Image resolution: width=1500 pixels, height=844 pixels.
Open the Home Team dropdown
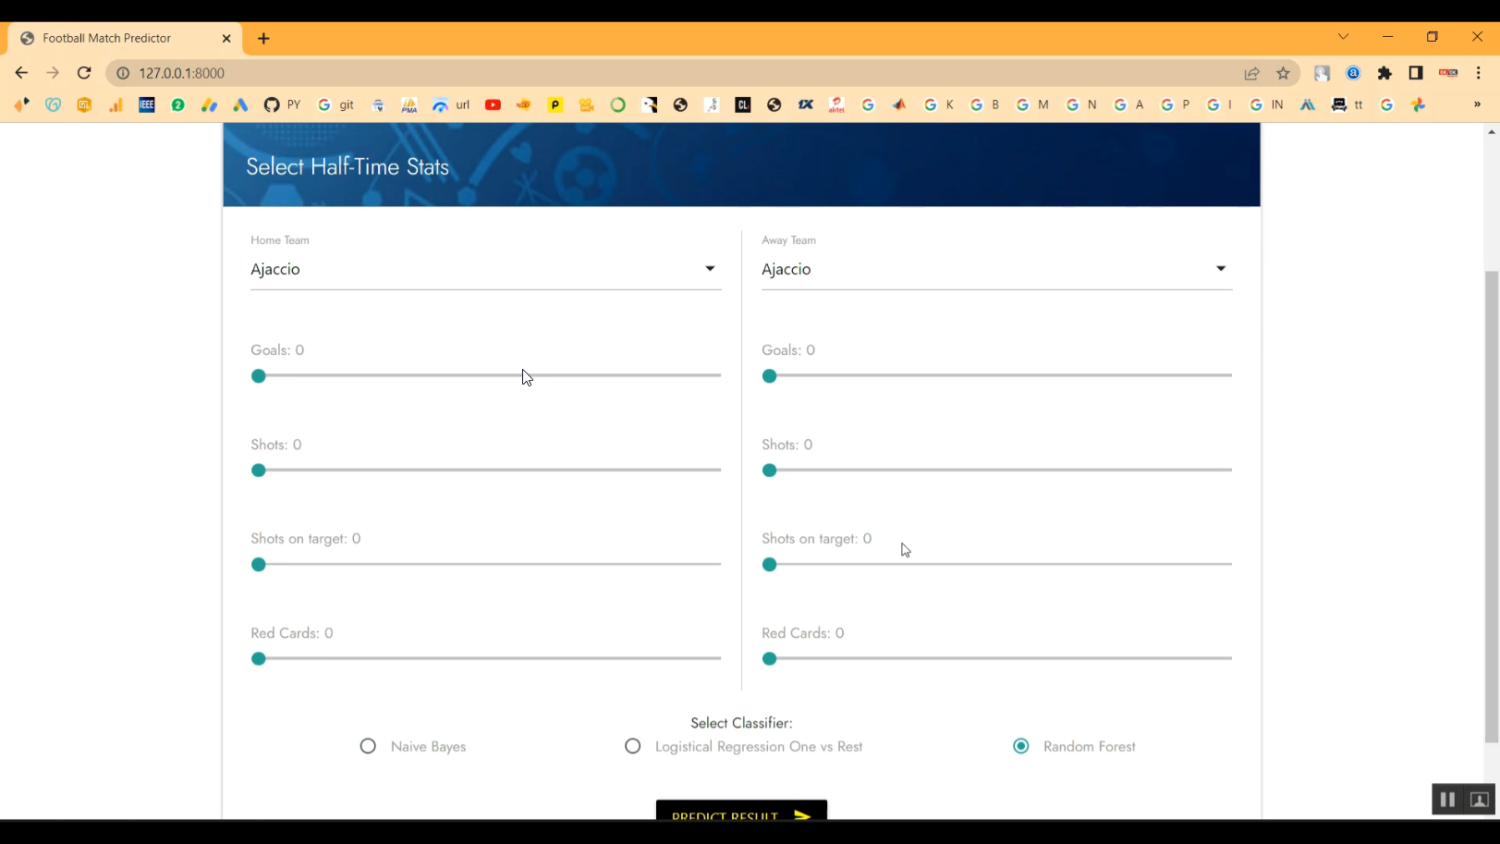click(486, 269)
